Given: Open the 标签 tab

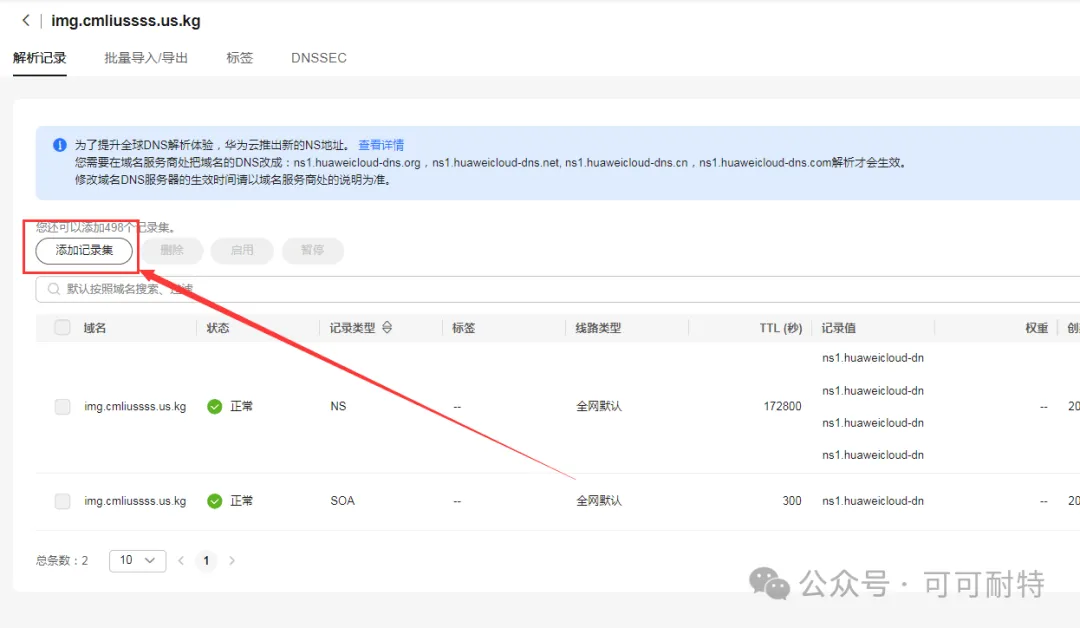Looking at the screenshot, I should (x=240, y=58).
